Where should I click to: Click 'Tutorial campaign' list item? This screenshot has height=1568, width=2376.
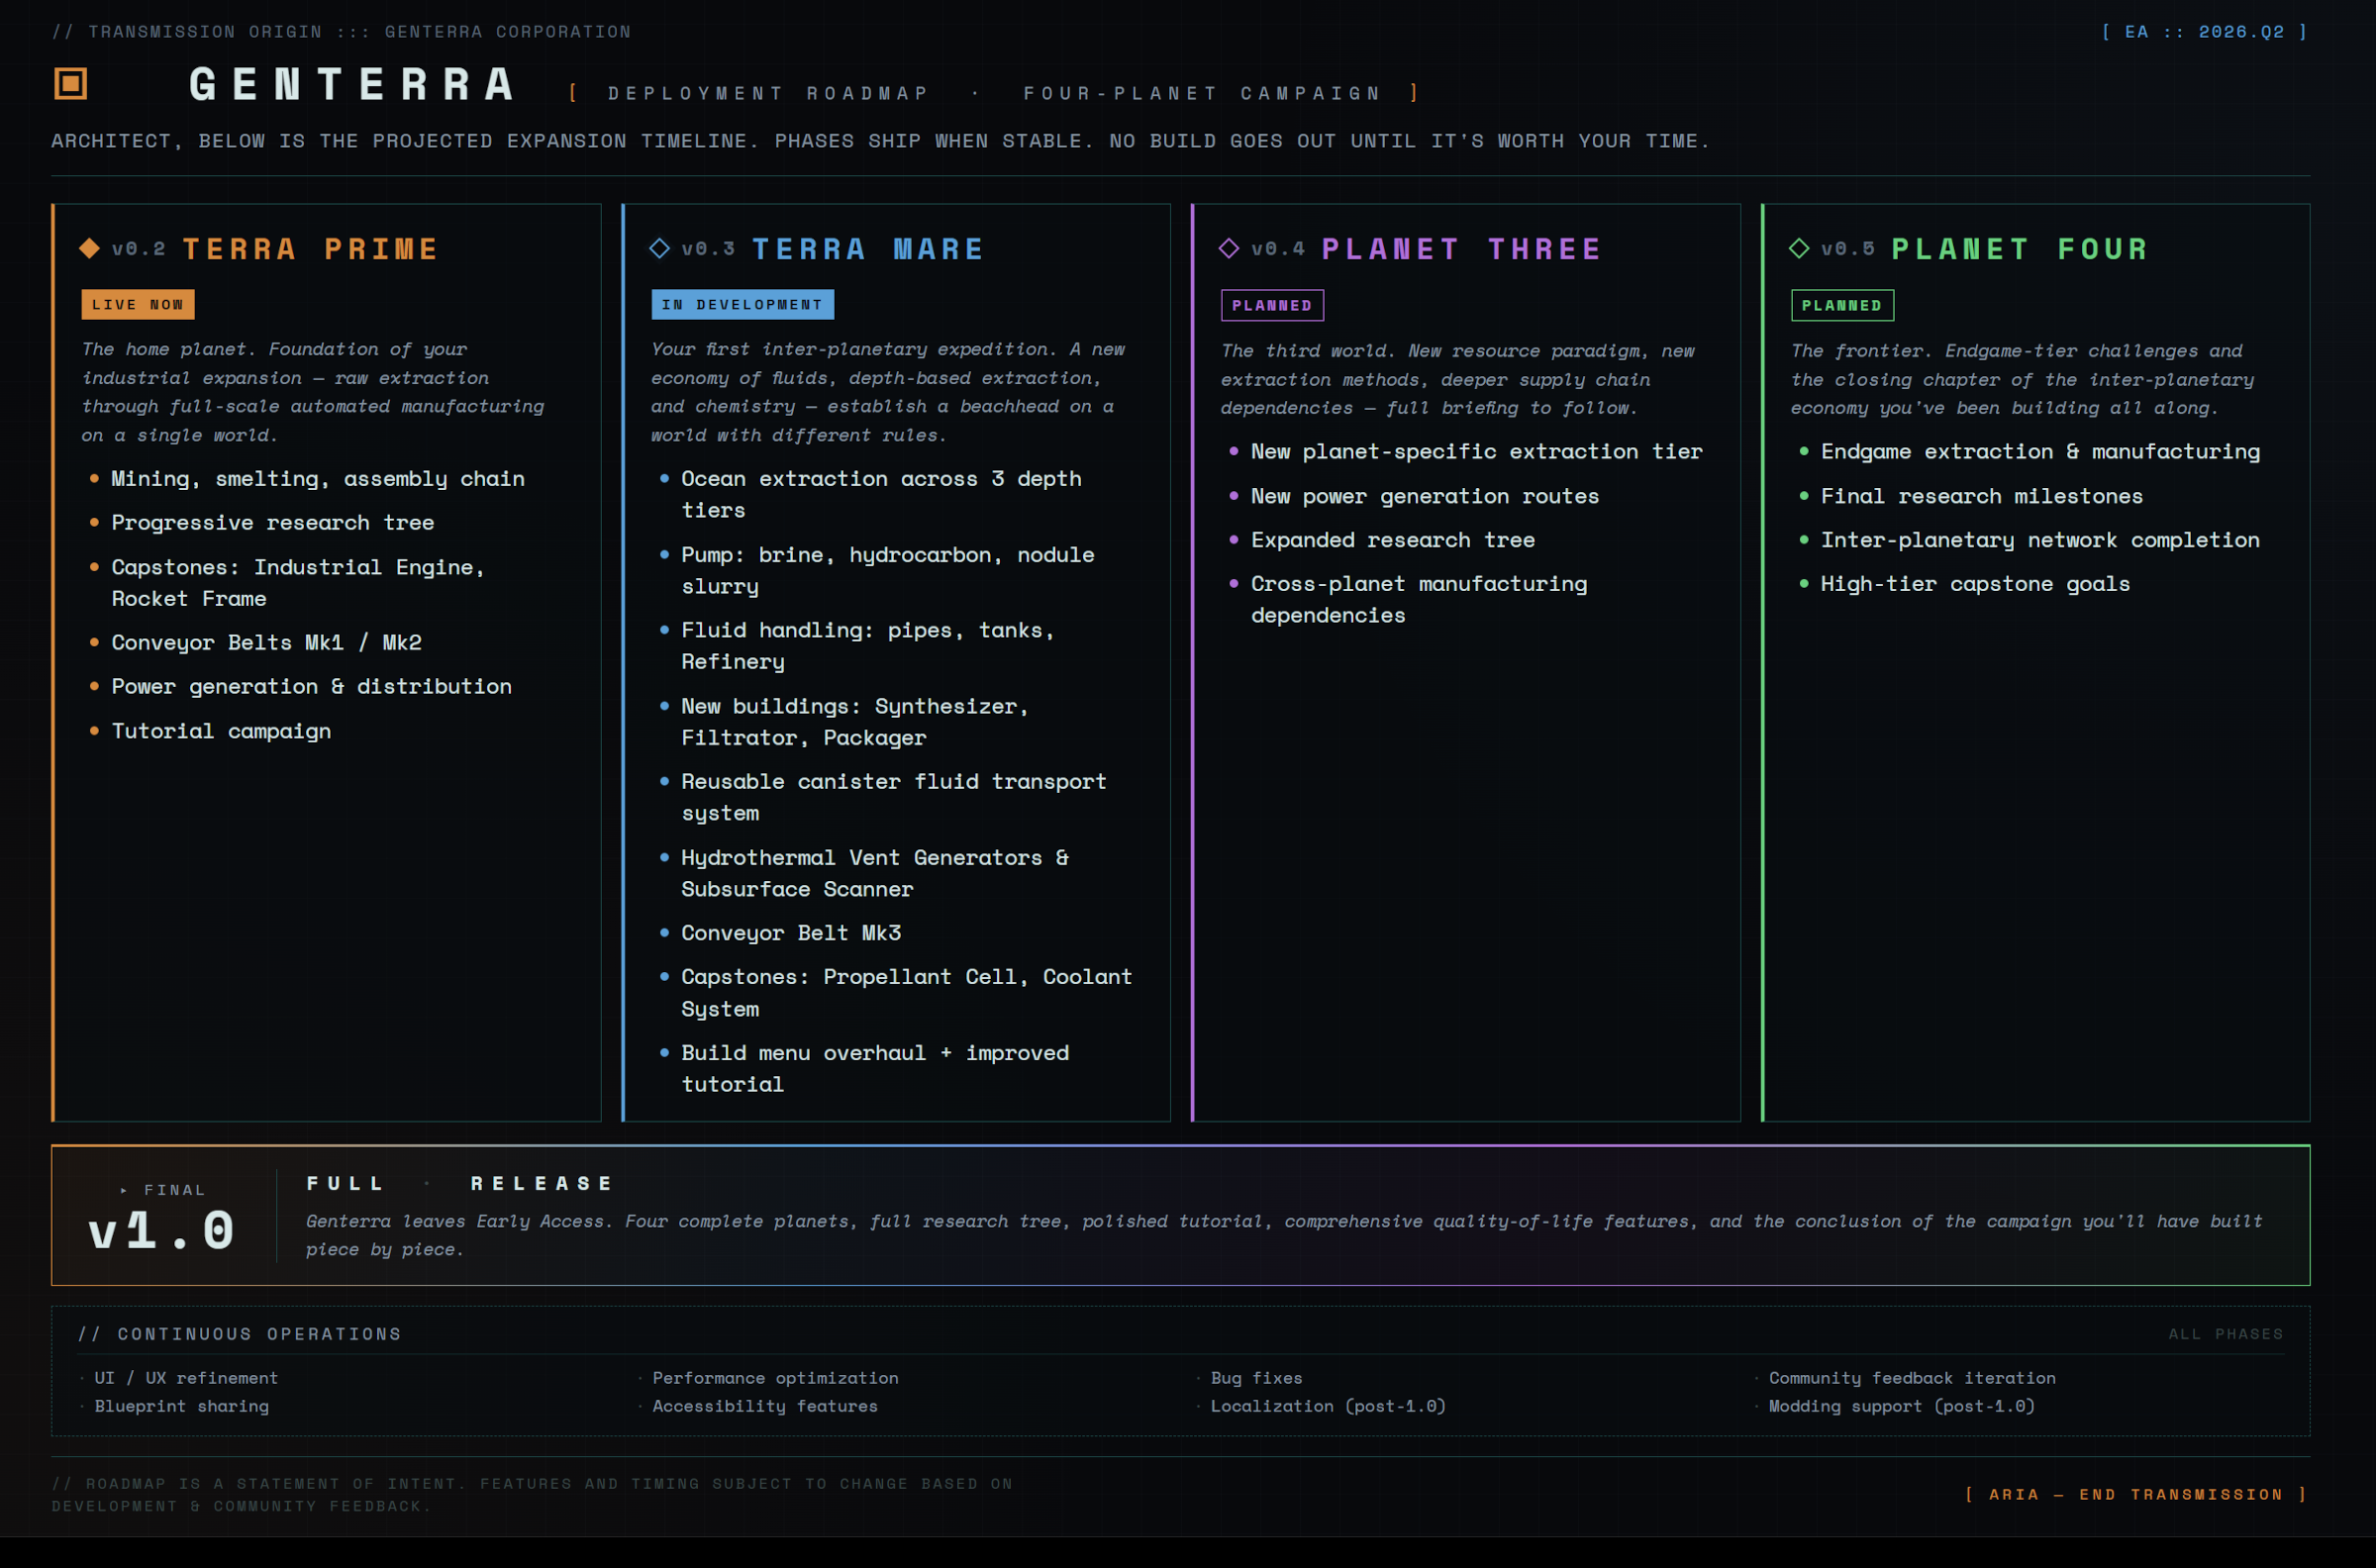(x=221, y=731)
